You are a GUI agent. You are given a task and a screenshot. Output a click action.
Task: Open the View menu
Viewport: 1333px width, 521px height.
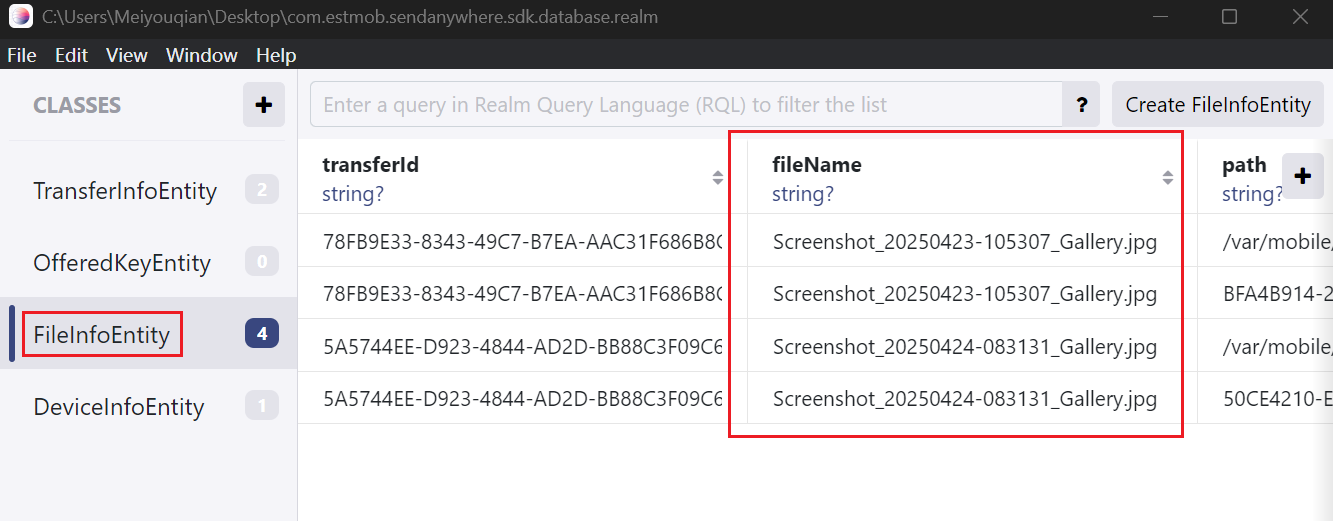coord(127,55)
